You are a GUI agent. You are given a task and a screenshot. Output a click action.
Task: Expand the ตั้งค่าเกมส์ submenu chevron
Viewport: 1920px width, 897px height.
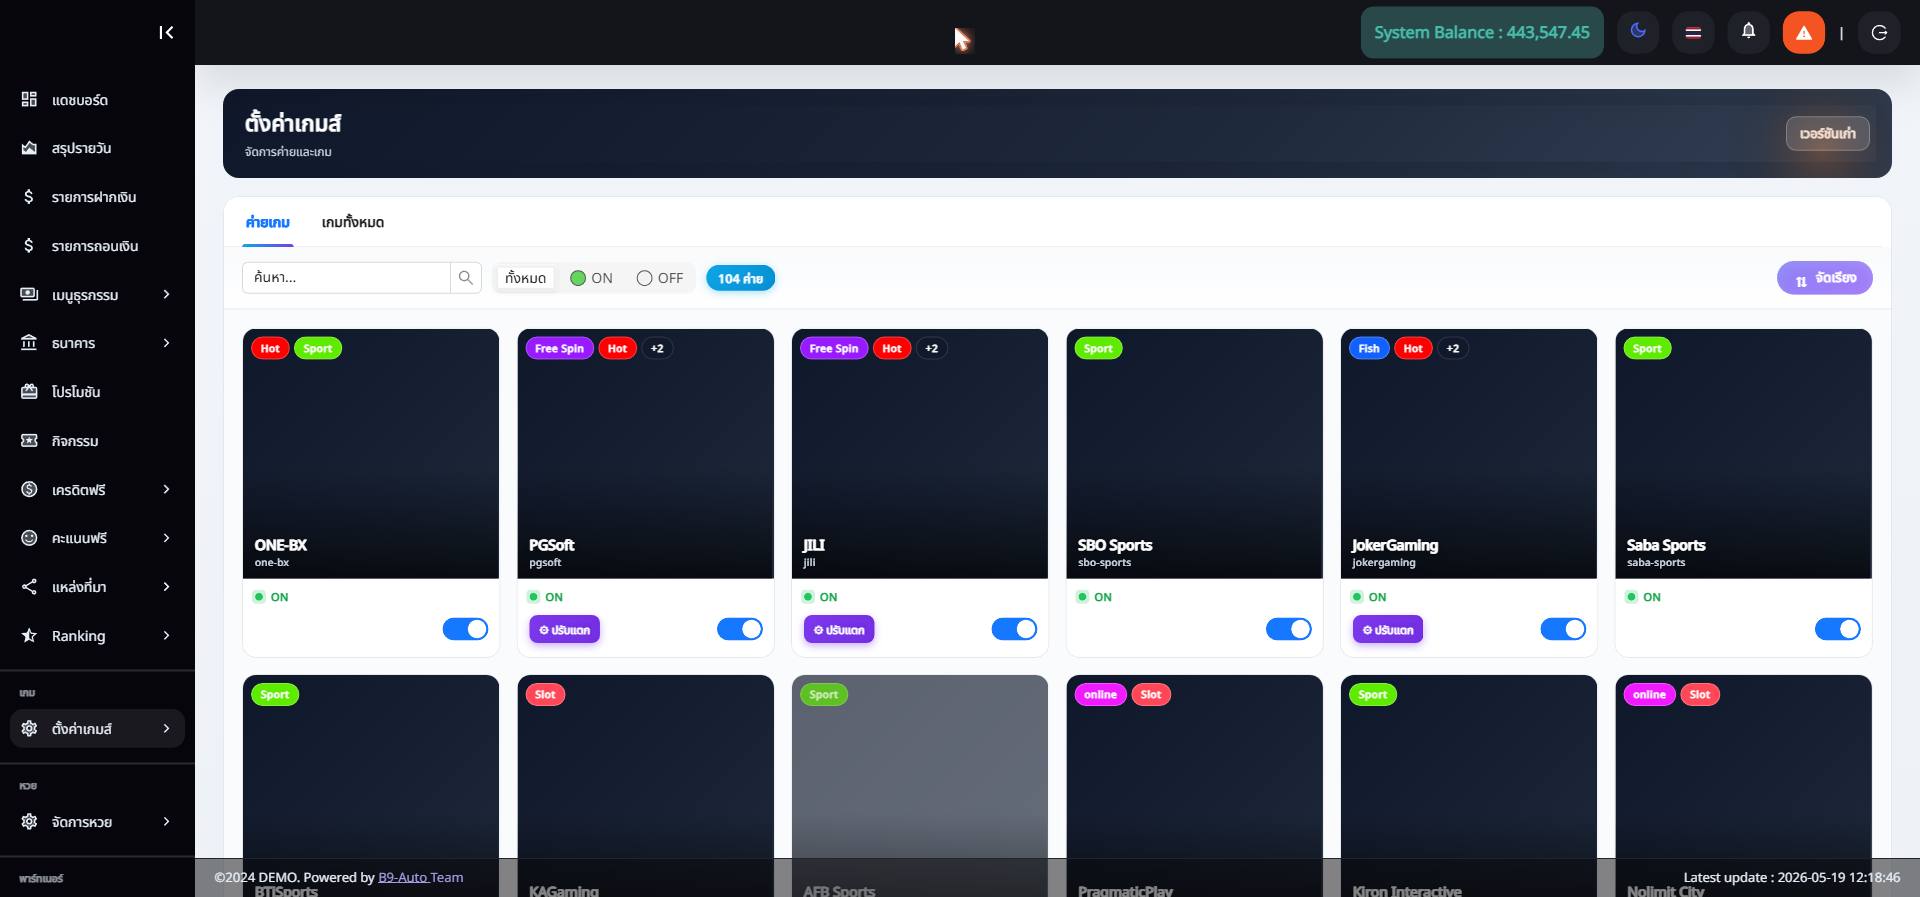point(166,729)
